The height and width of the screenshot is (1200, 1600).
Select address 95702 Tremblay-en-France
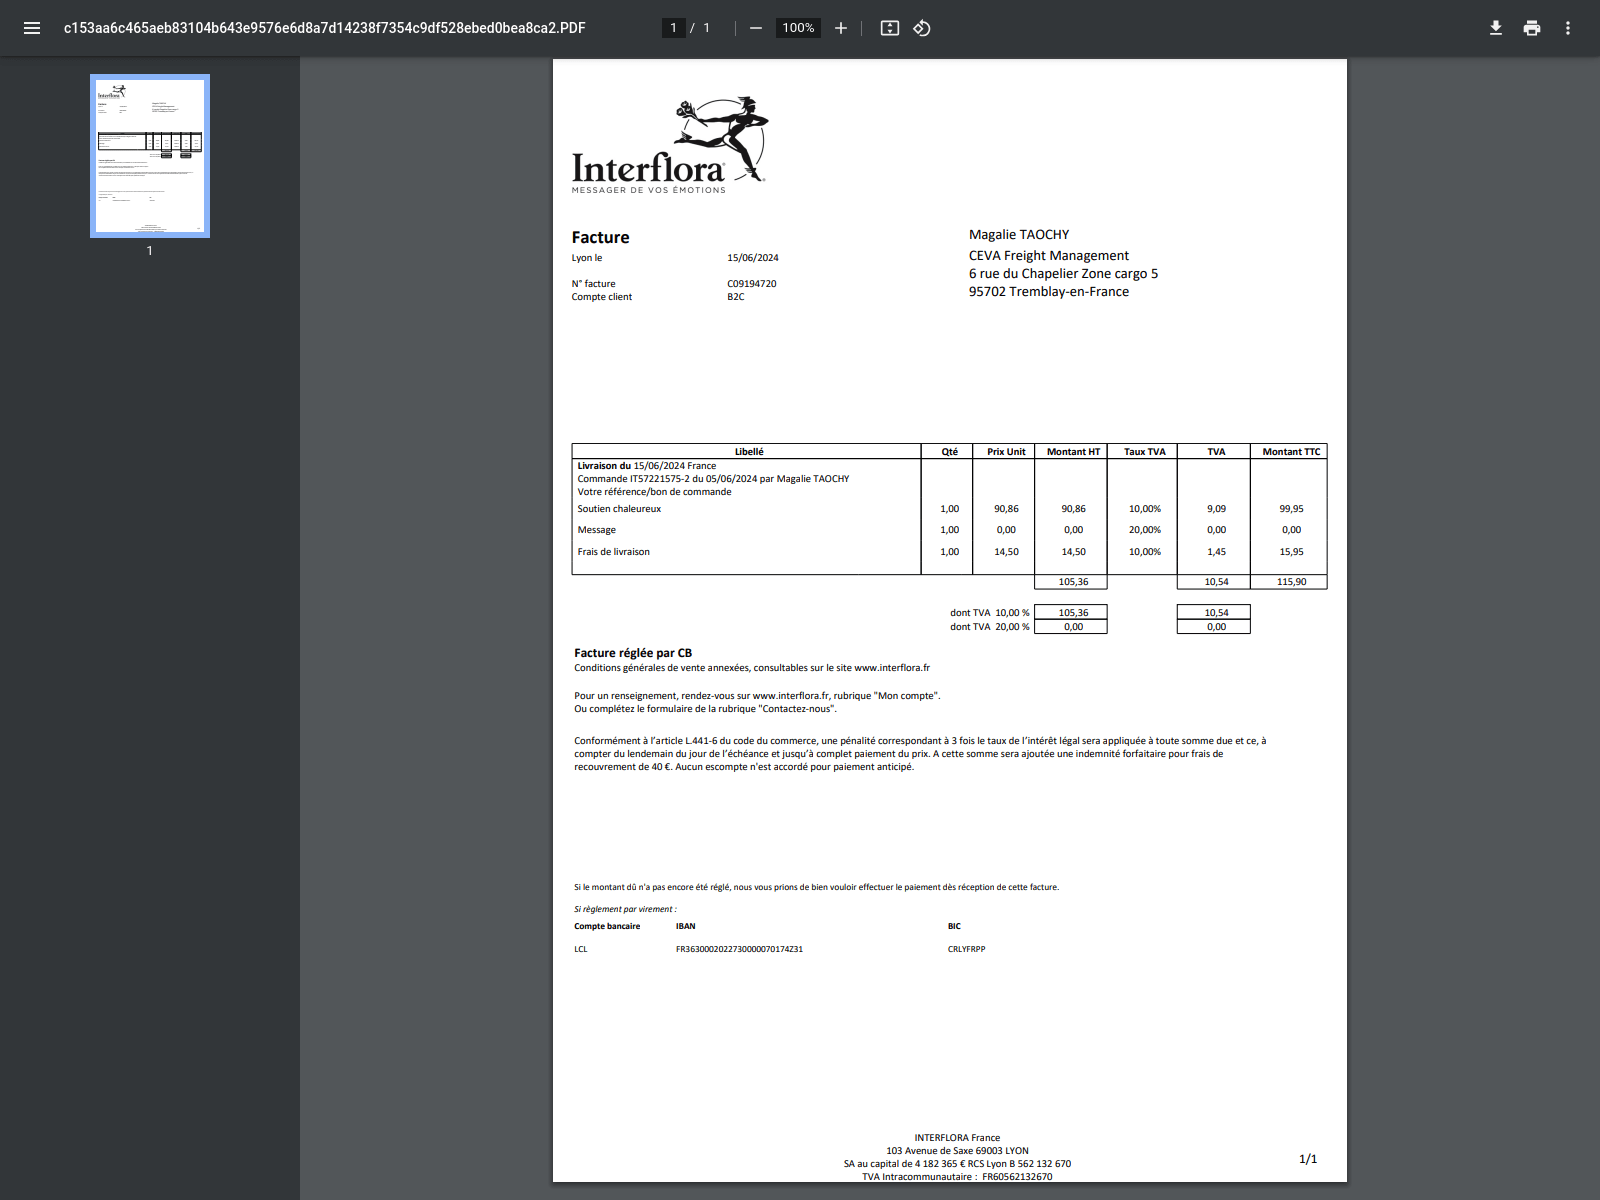(x=1048, y=292)
